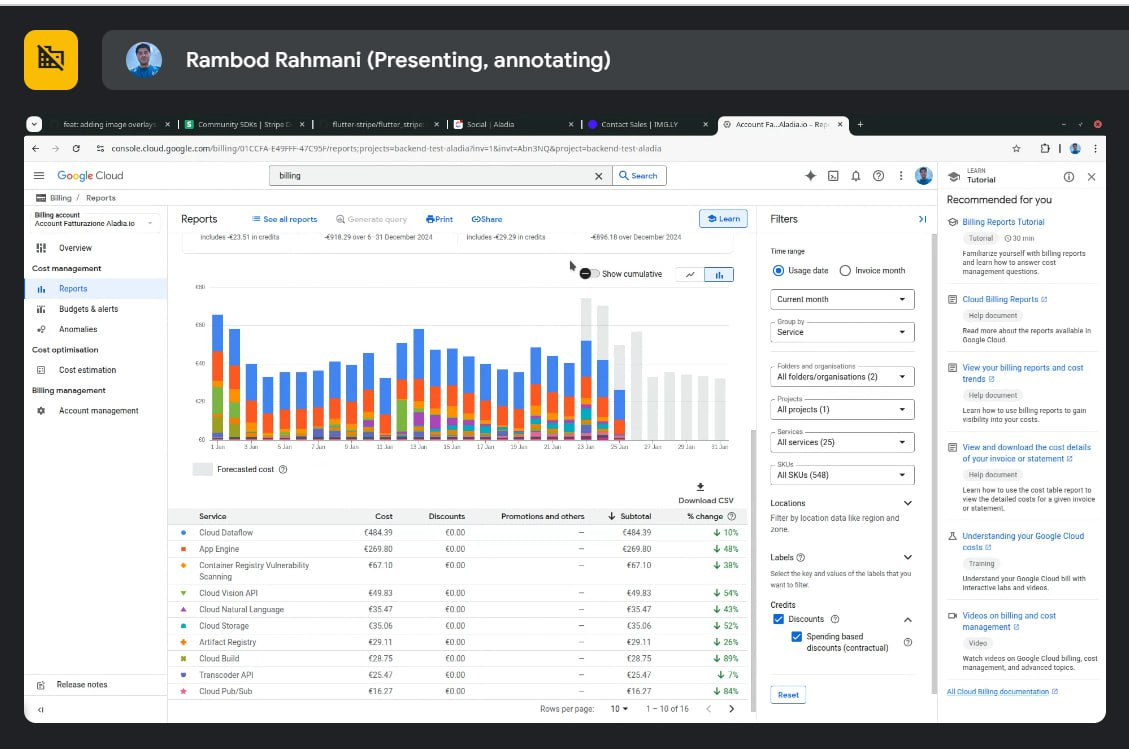The width and height of the screenshot is (1129, 749).
Task: Open the All SKUs (548) dropdown
Action: (x=842, y=475)
